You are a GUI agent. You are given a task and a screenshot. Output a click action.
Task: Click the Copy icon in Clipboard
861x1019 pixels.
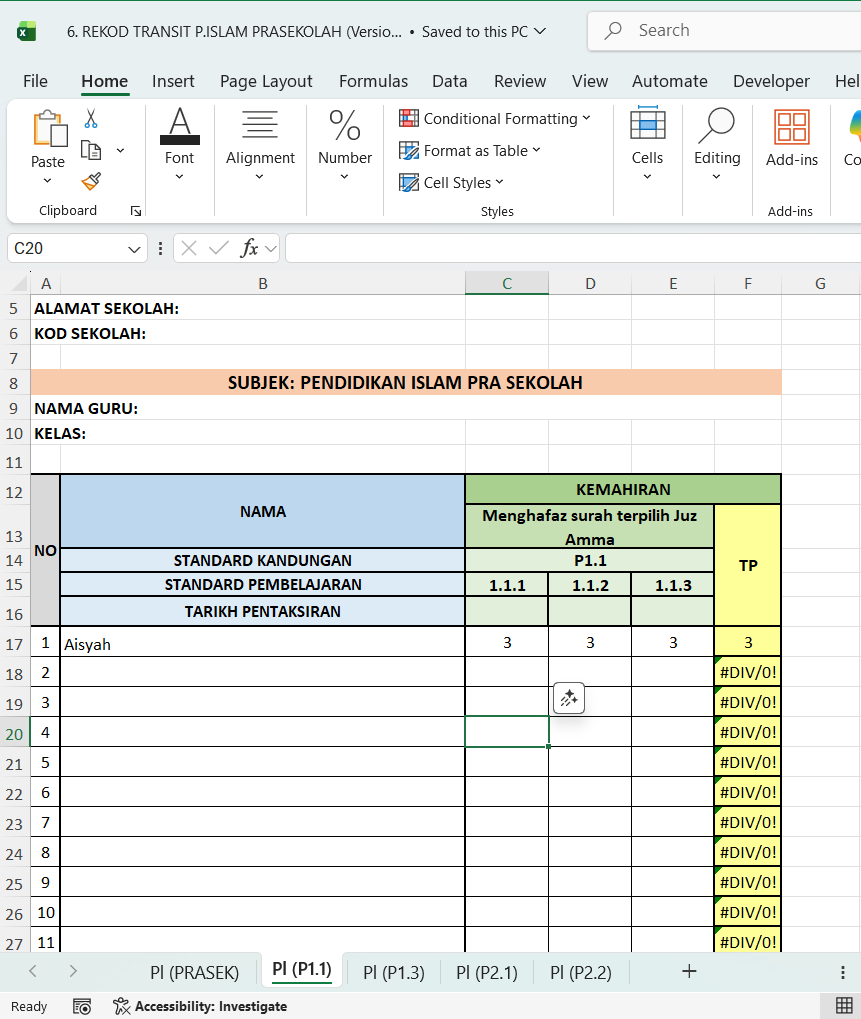[x=91, y=150]
